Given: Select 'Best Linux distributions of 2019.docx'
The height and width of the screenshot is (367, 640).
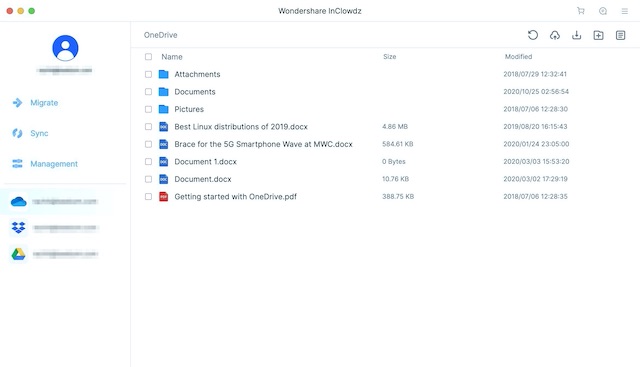Looking at the screenshot, I should tap(241, 127).
